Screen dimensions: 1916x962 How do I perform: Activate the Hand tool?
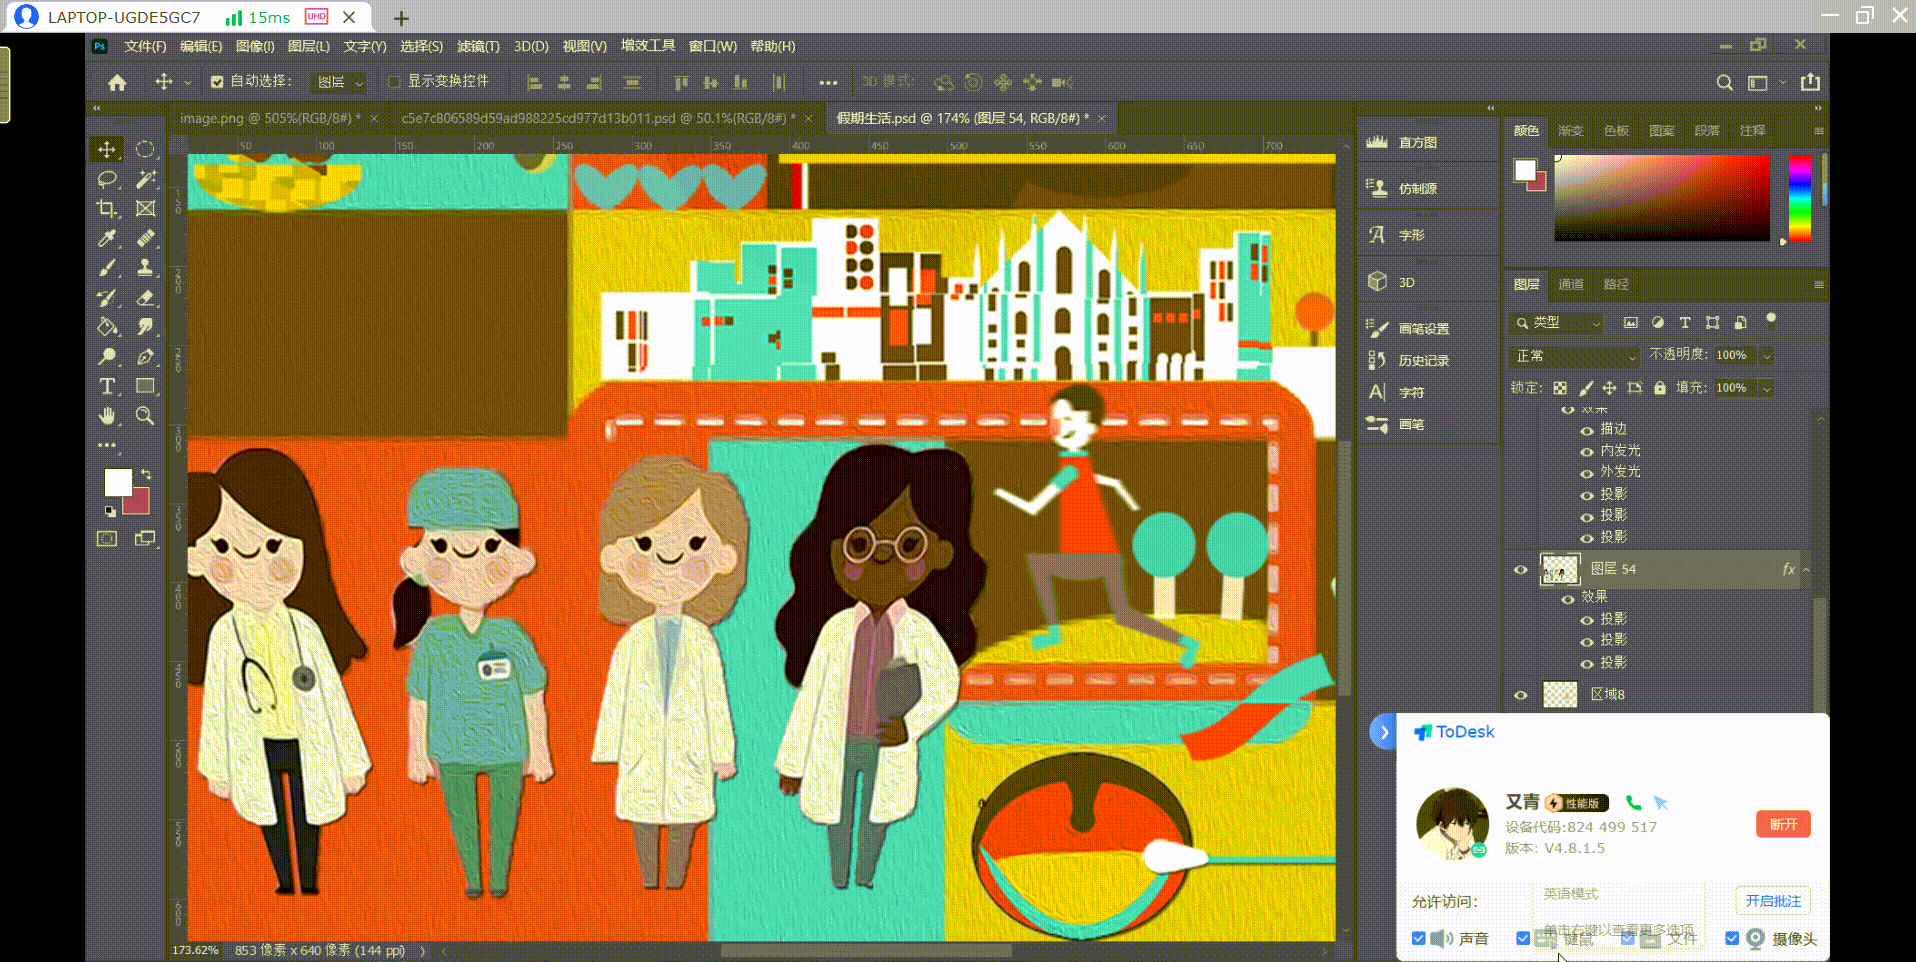[107, 416]
